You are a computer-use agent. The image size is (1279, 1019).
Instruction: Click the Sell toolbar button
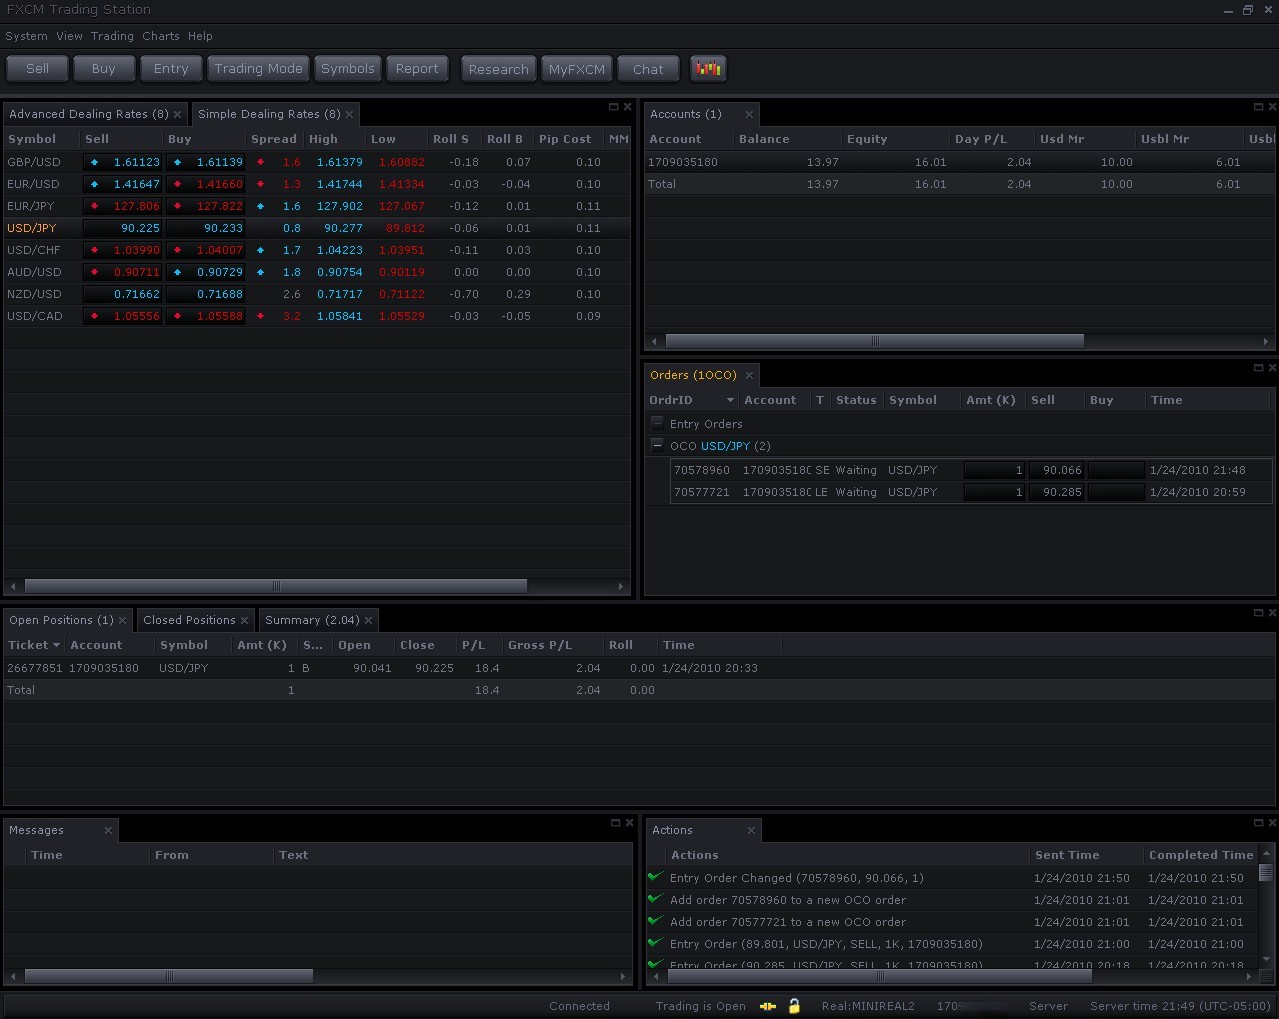pyautogui.click(x=38, y=69)
